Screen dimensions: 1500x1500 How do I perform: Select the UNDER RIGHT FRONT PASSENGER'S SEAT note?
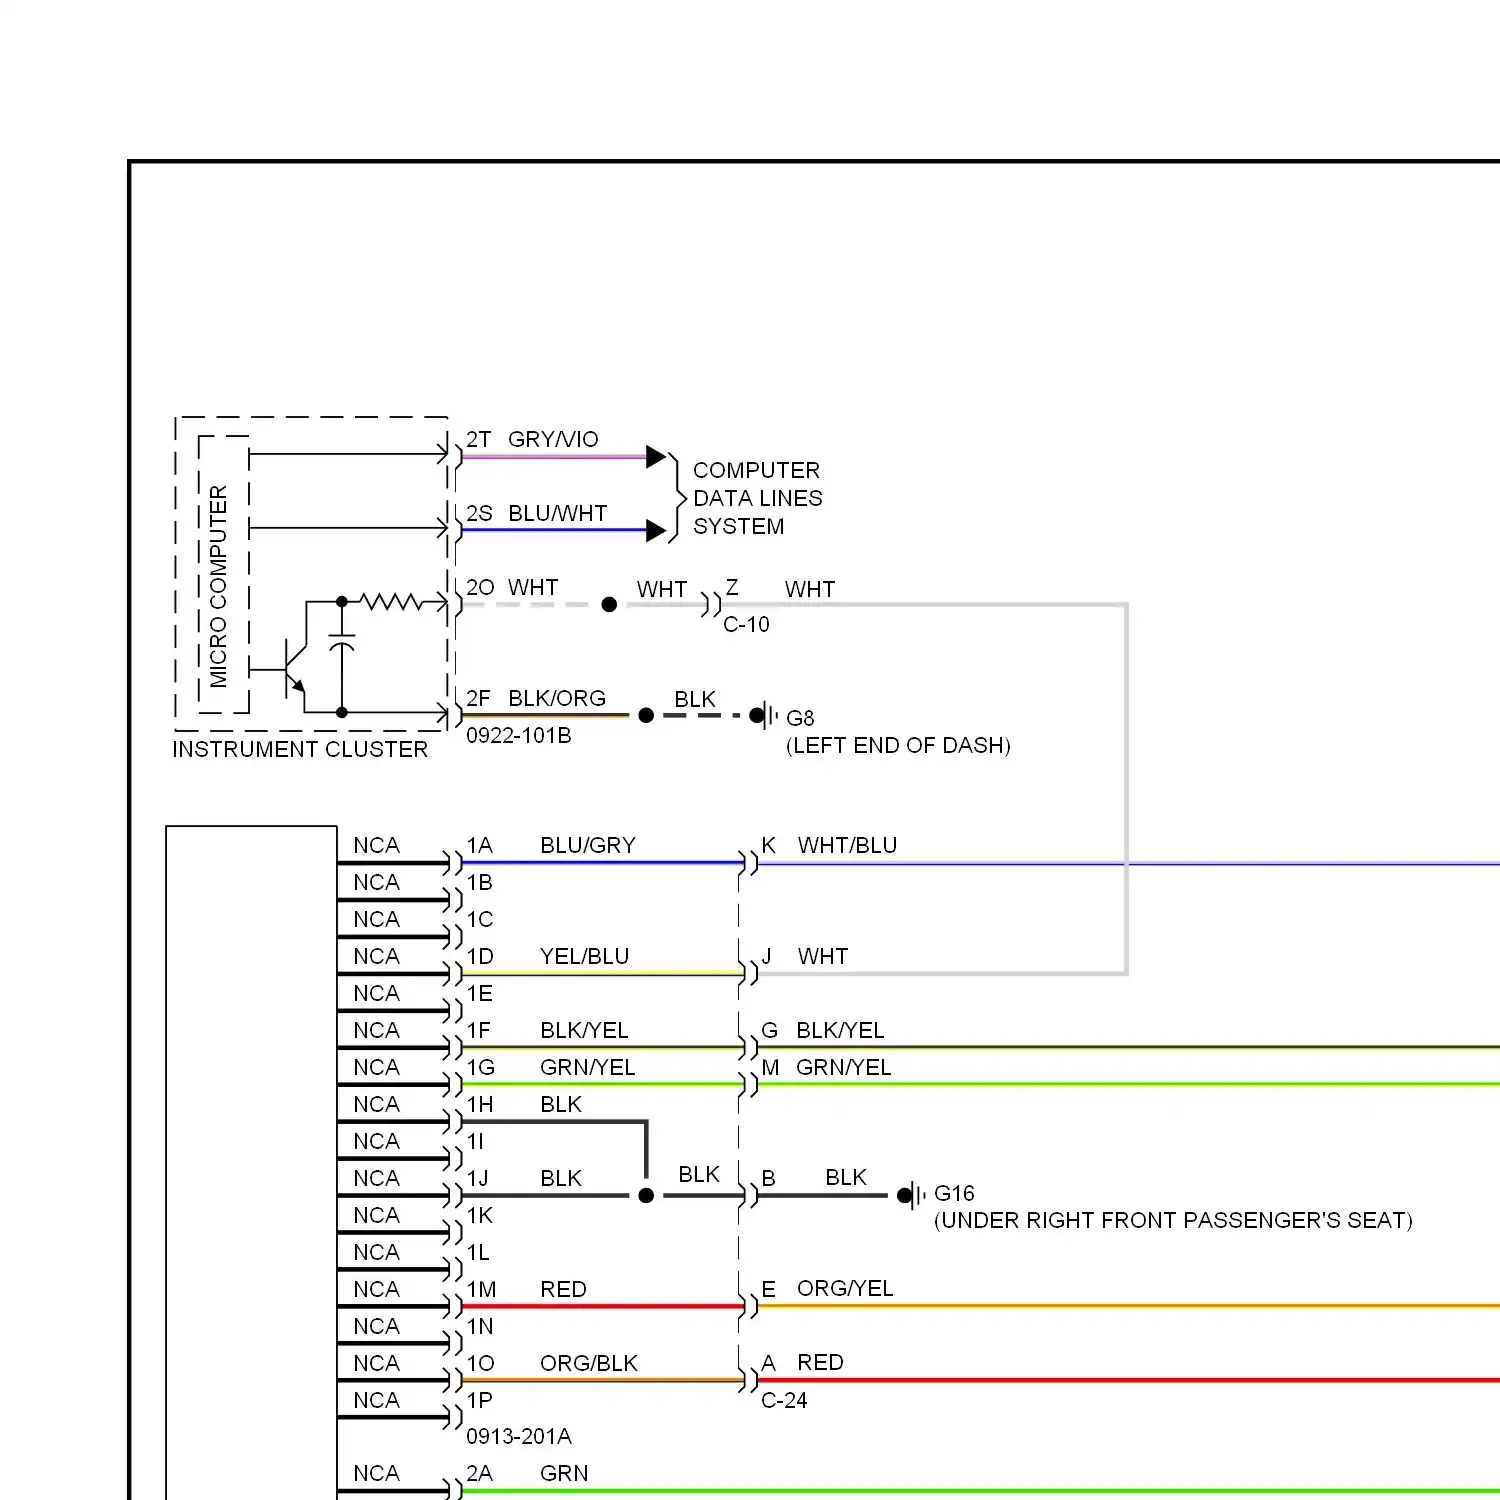click(1173, 1220)
